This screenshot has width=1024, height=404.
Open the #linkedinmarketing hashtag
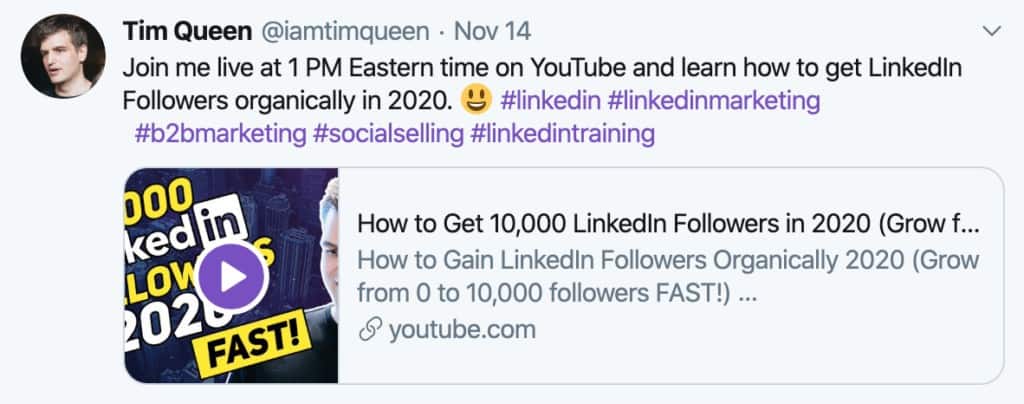tap(714, 101)
